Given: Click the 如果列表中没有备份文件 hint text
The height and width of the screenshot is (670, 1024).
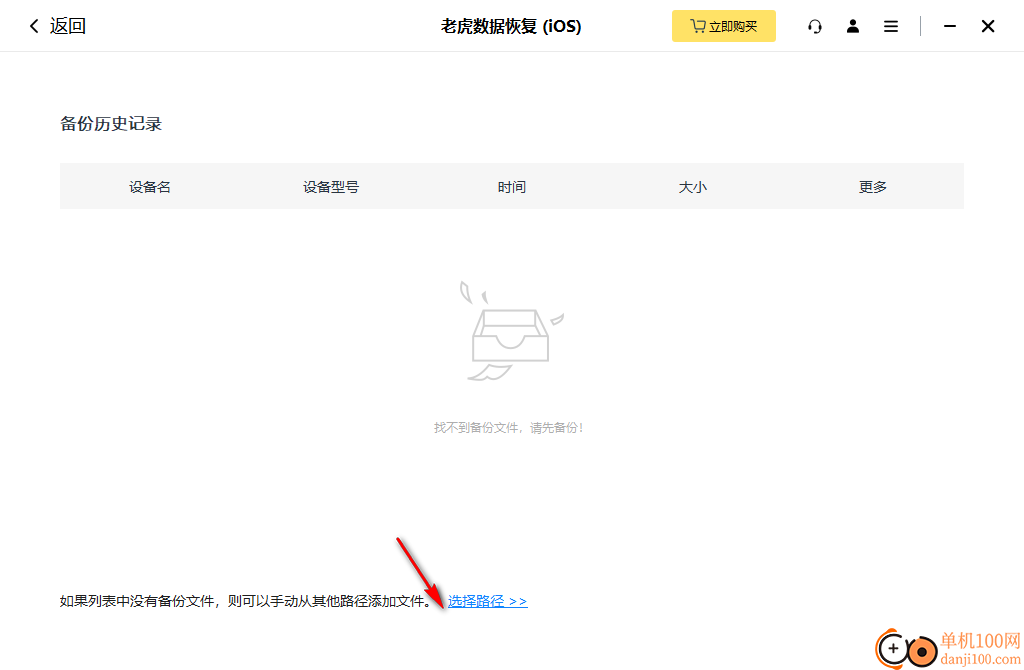Looking at the screenshot, I should pos(247,601).
